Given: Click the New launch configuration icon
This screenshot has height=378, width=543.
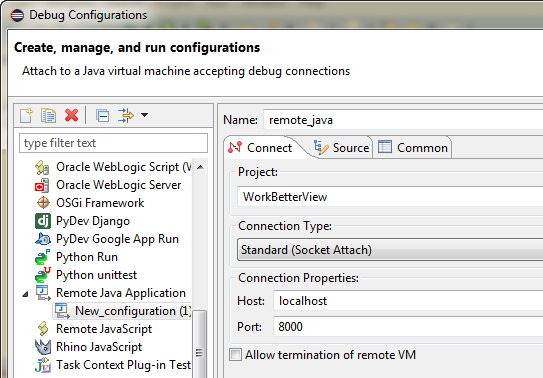Looking at the screenshot, I should [27, 116].
